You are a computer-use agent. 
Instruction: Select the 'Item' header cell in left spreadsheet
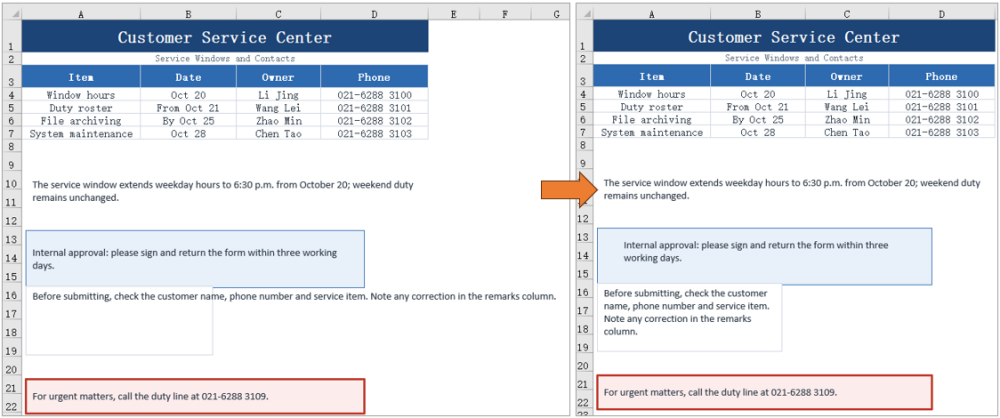(x=81, y=77)
